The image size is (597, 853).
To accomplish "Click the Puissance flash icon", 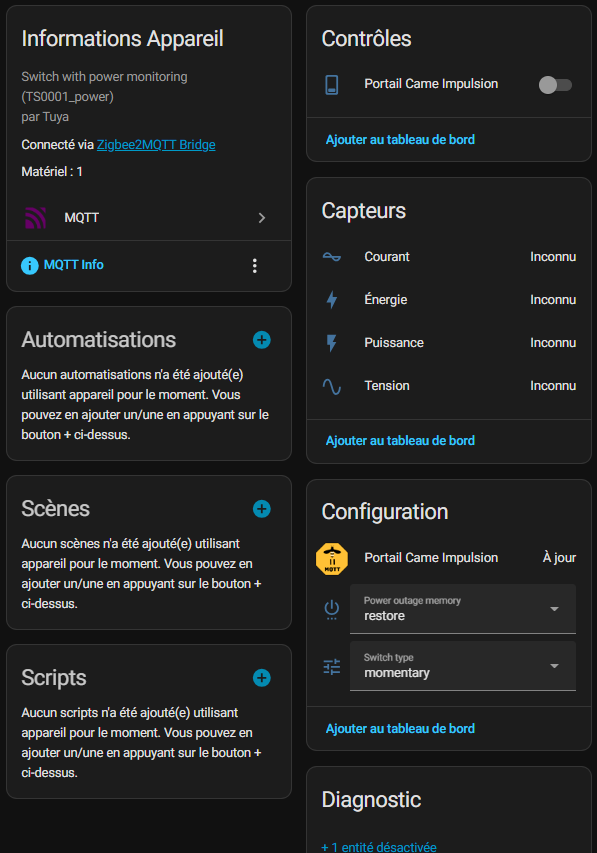I will pos(334,343).
